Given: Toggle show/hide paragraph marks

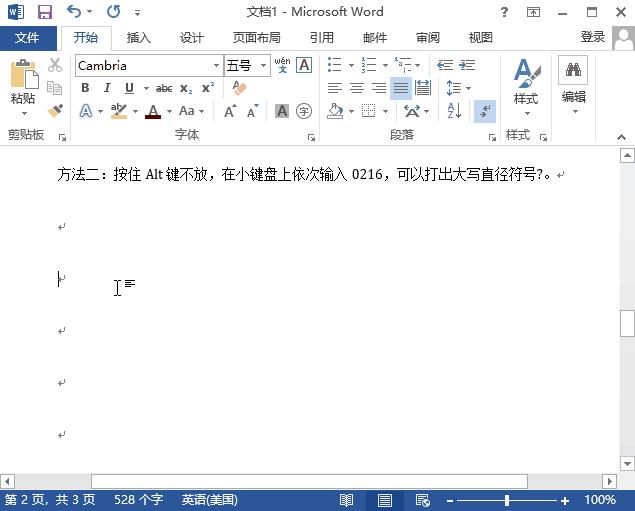Looking at the screenshot, I should [485, 111].
